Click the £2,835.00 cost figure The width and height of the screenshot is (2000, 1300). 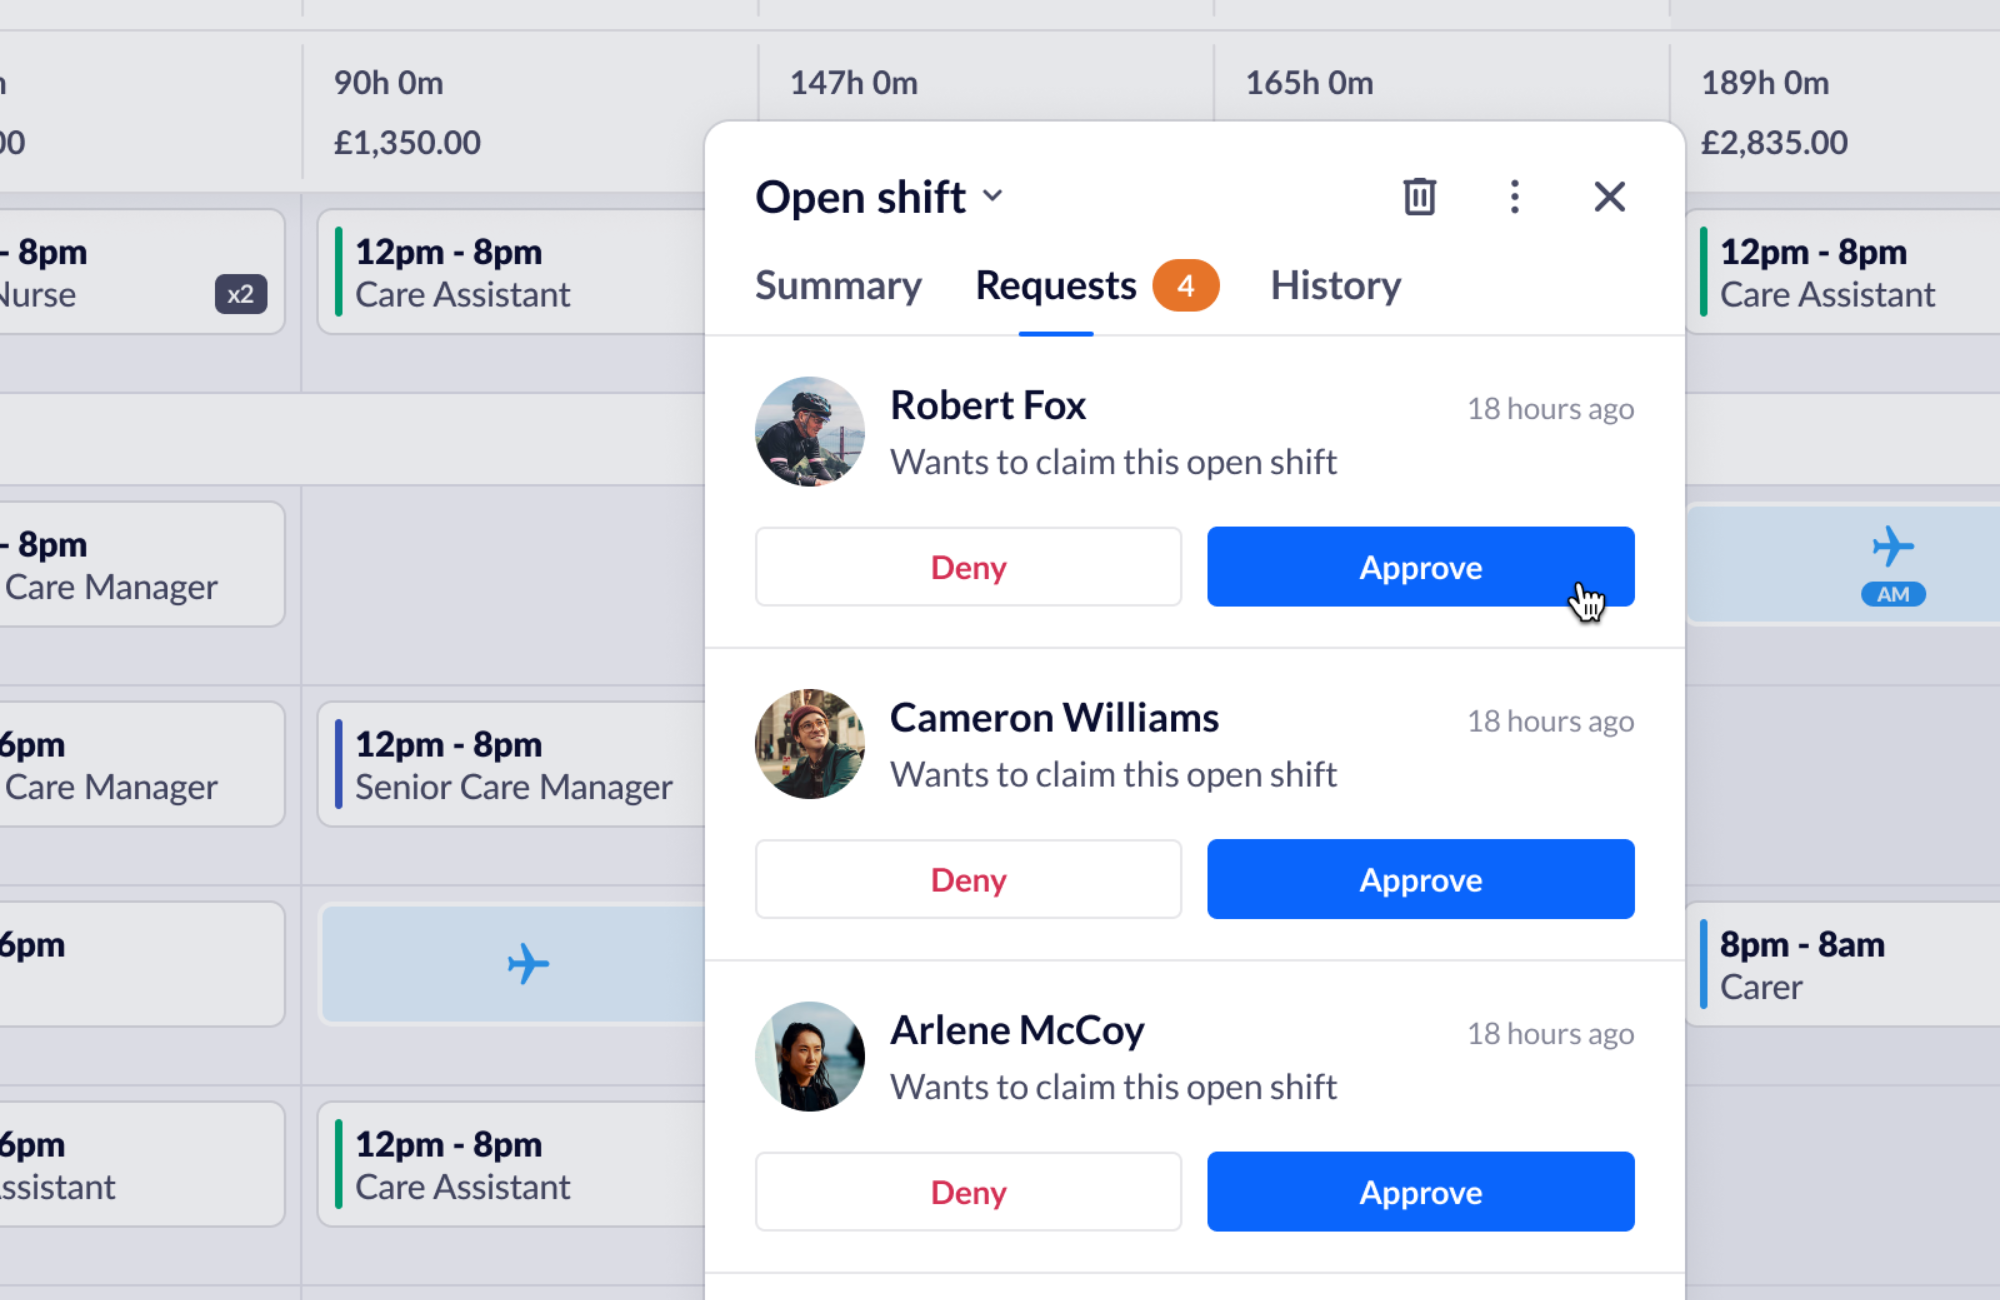[x=1774, y=143]
